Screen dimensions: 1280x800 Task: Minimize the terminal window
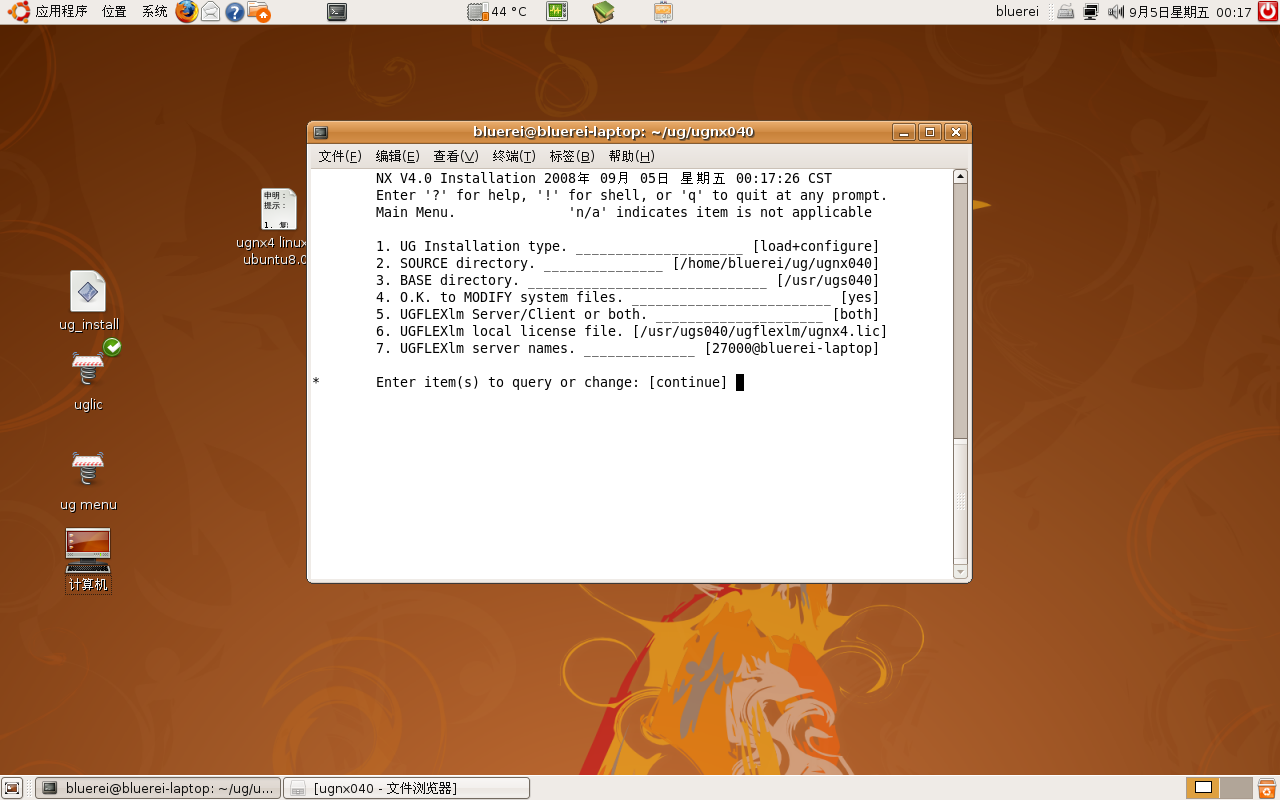[x=904, y=132]
